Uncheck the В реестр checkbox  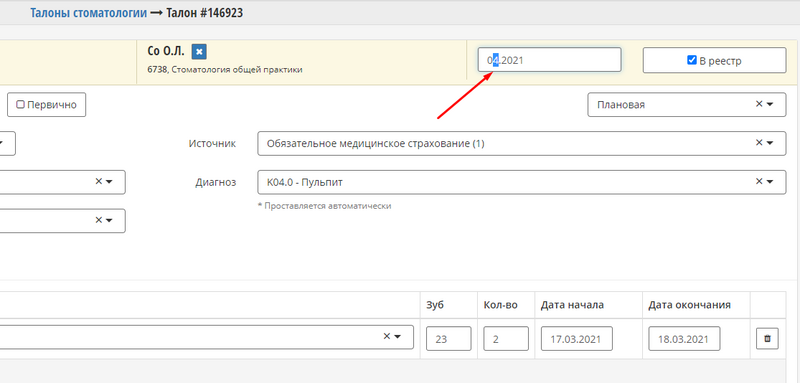point(692,60)
